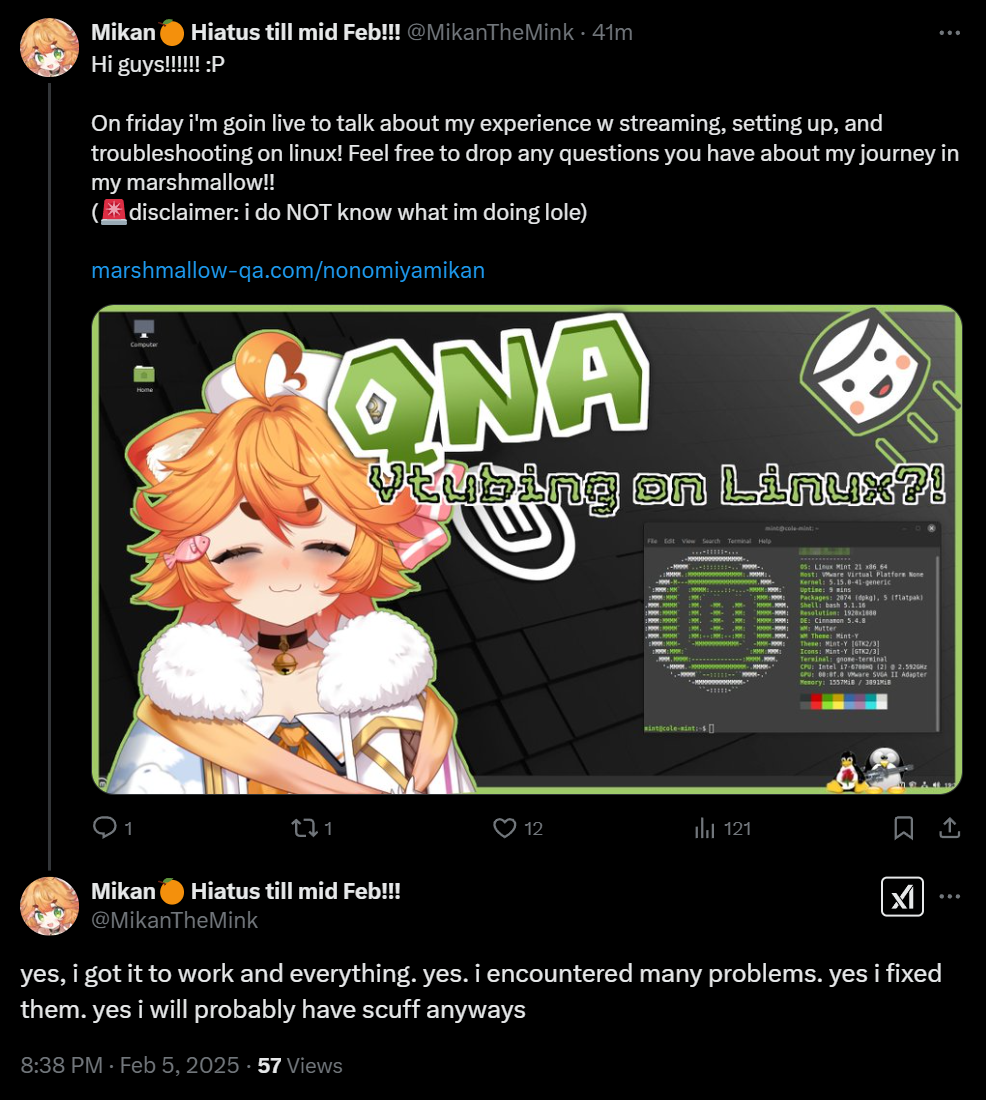Open the Grok xAI icon on the reply
This screenshot has width=986, height=1100.
902,897
